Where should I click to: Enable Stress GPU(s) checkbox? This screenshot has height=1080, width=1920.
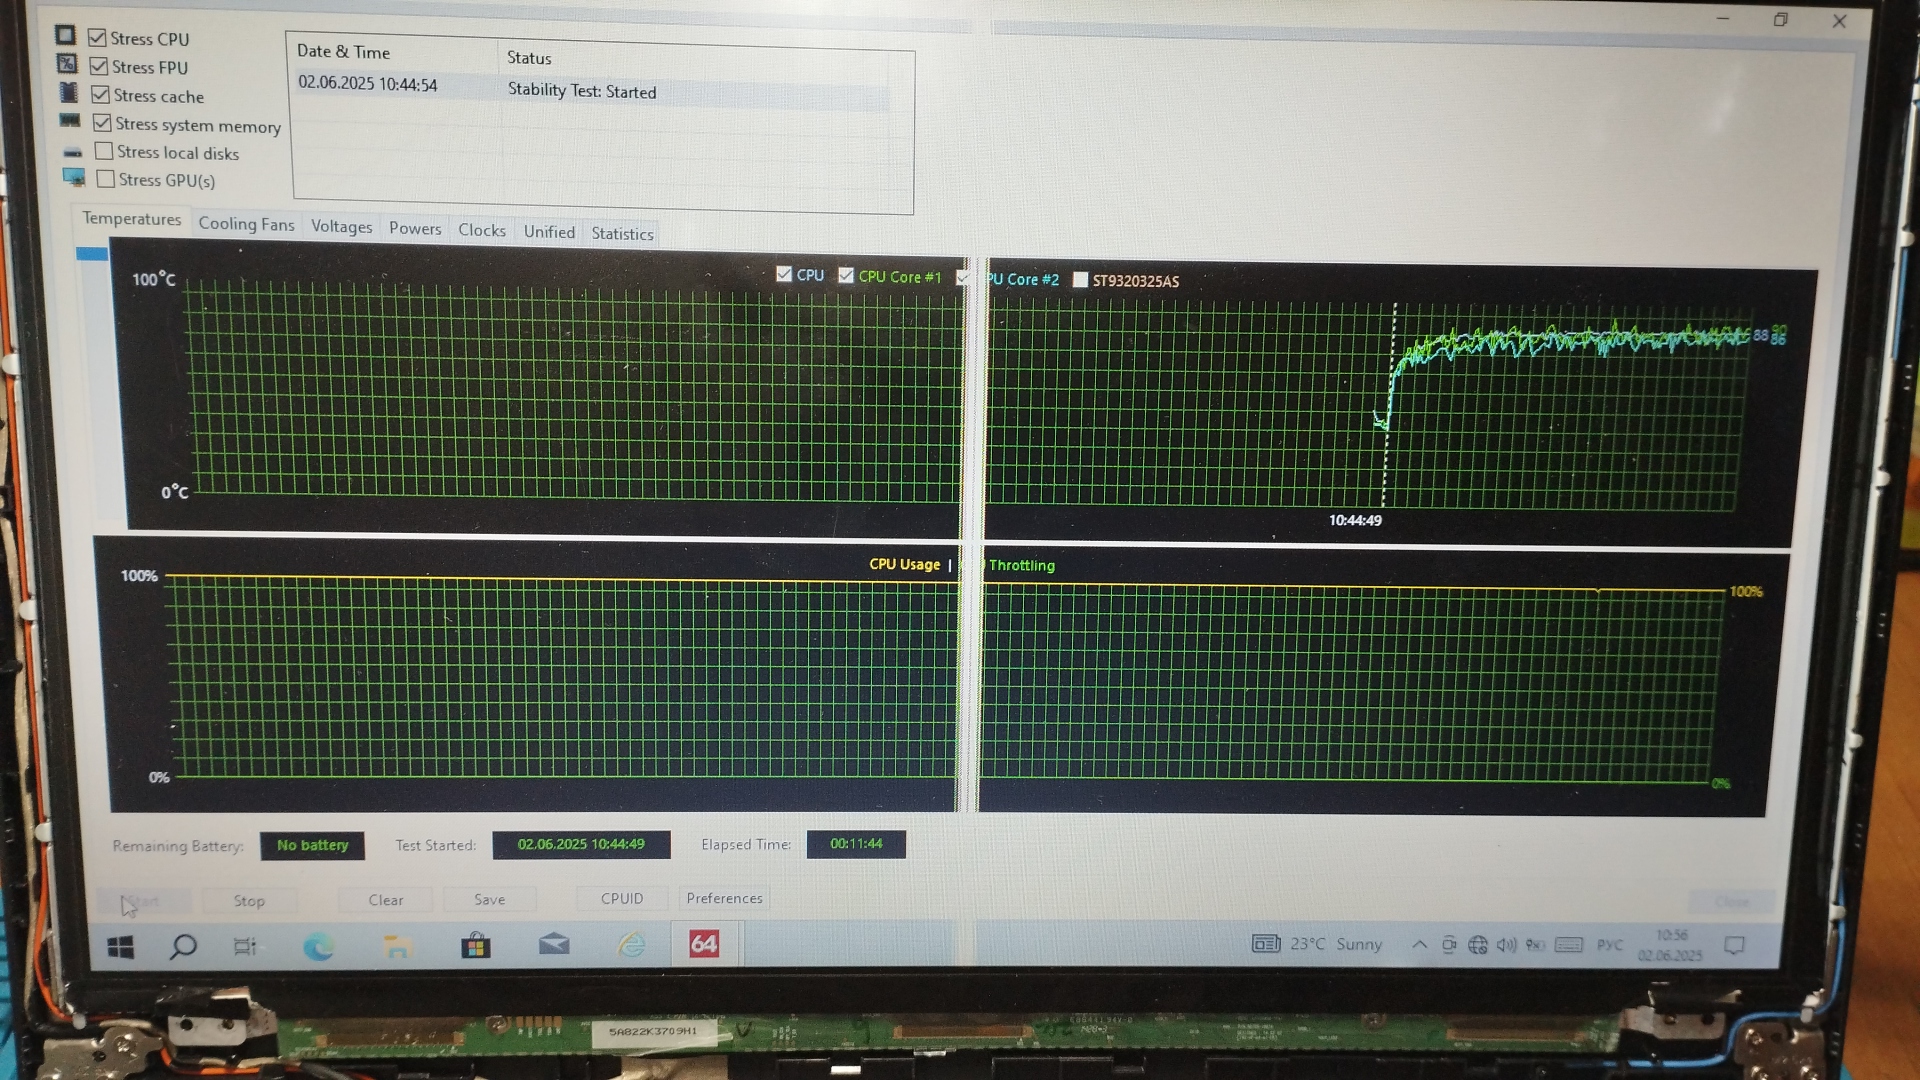(x=106, y=179)
